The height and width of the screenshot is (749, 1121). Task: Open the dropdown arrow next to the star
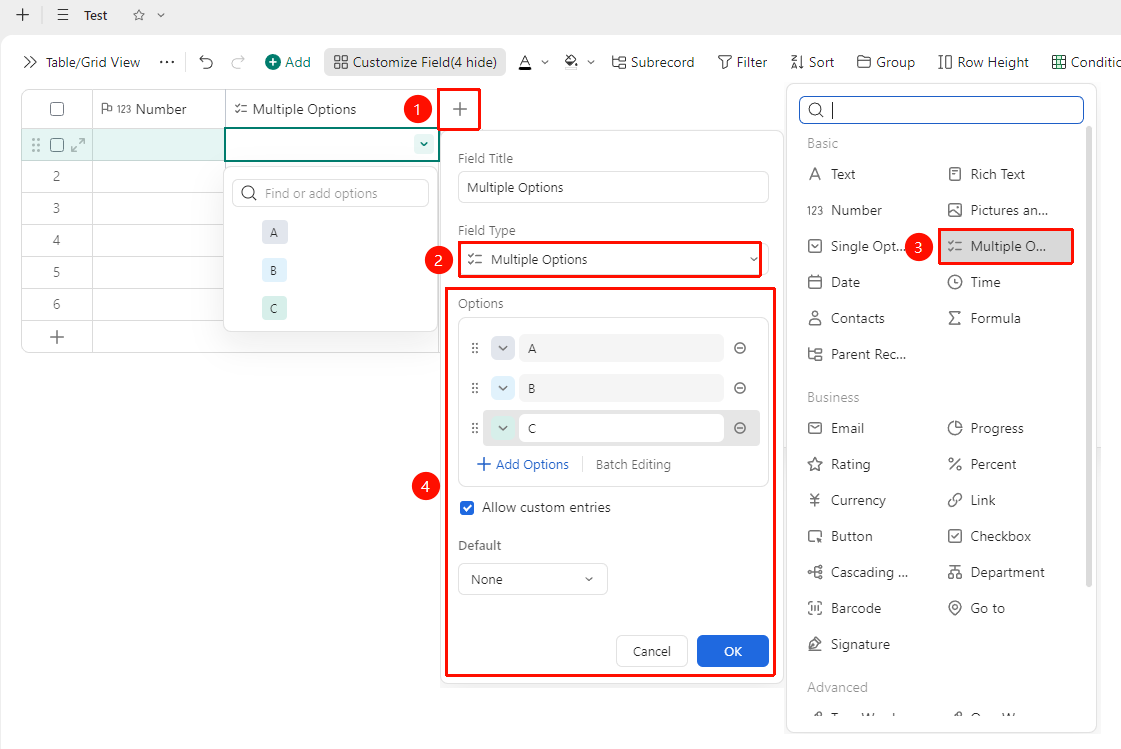[161, 15]
